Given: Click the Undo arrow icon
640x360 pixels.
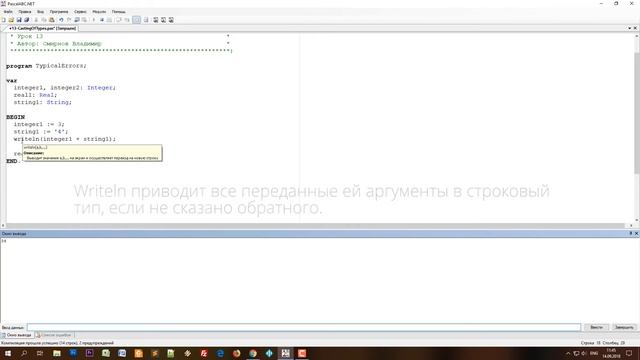Looking at the screenshot, I should tap(61, 20).
